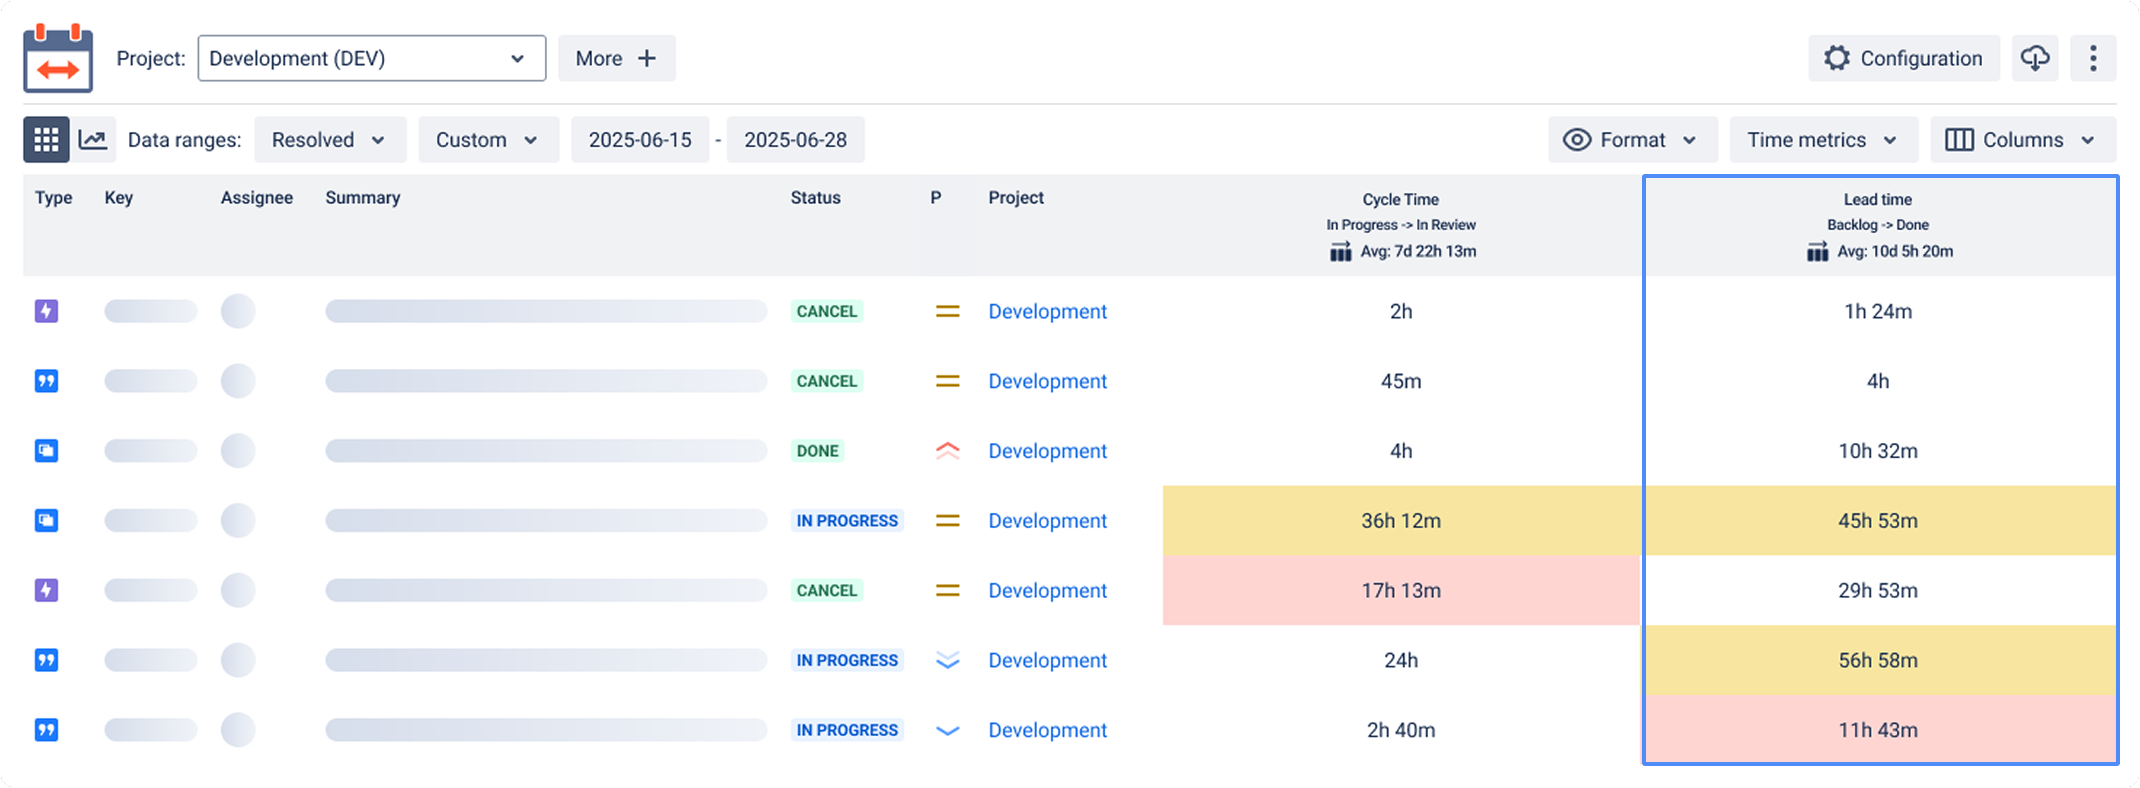2140x788 pixels.
Task: Expand the Format dropdown
Action: pos(1633,140)
